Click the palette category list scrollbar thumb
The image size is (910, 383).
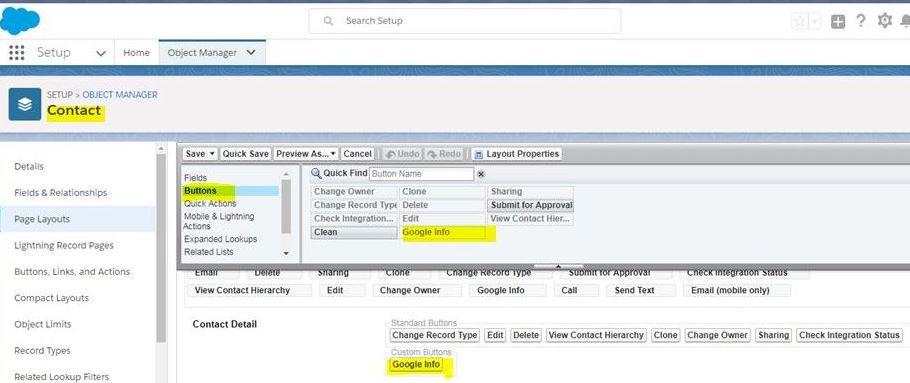tap(286, 206)
